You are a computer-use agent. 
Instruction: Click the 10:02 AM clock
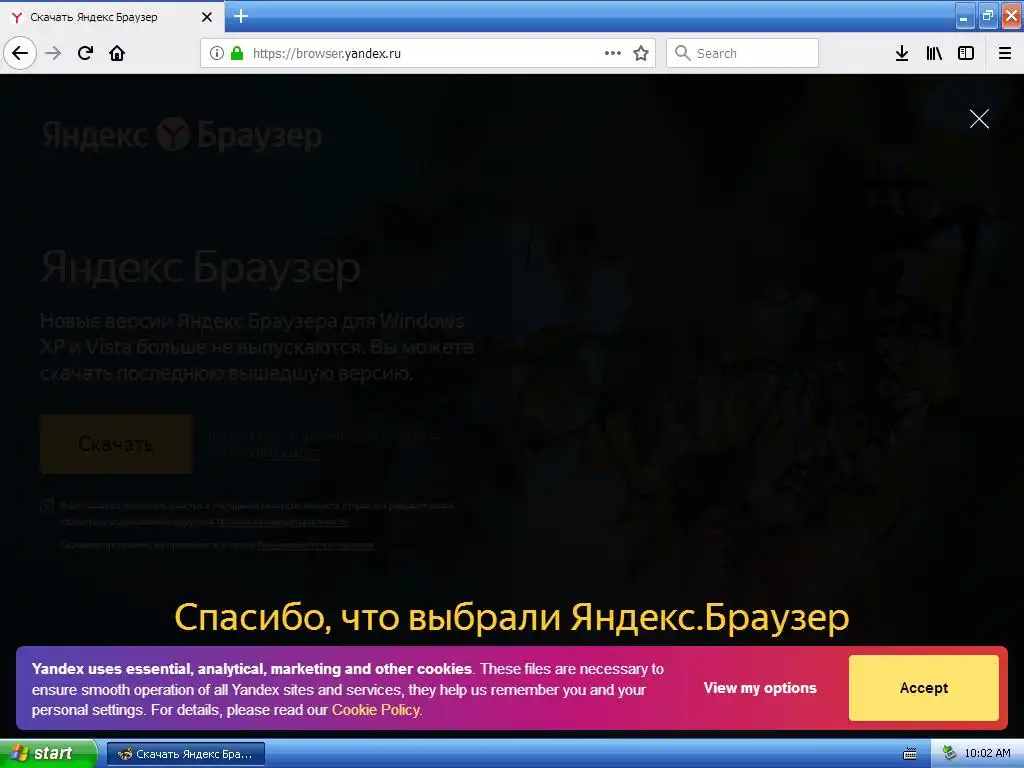coord(987,754)
